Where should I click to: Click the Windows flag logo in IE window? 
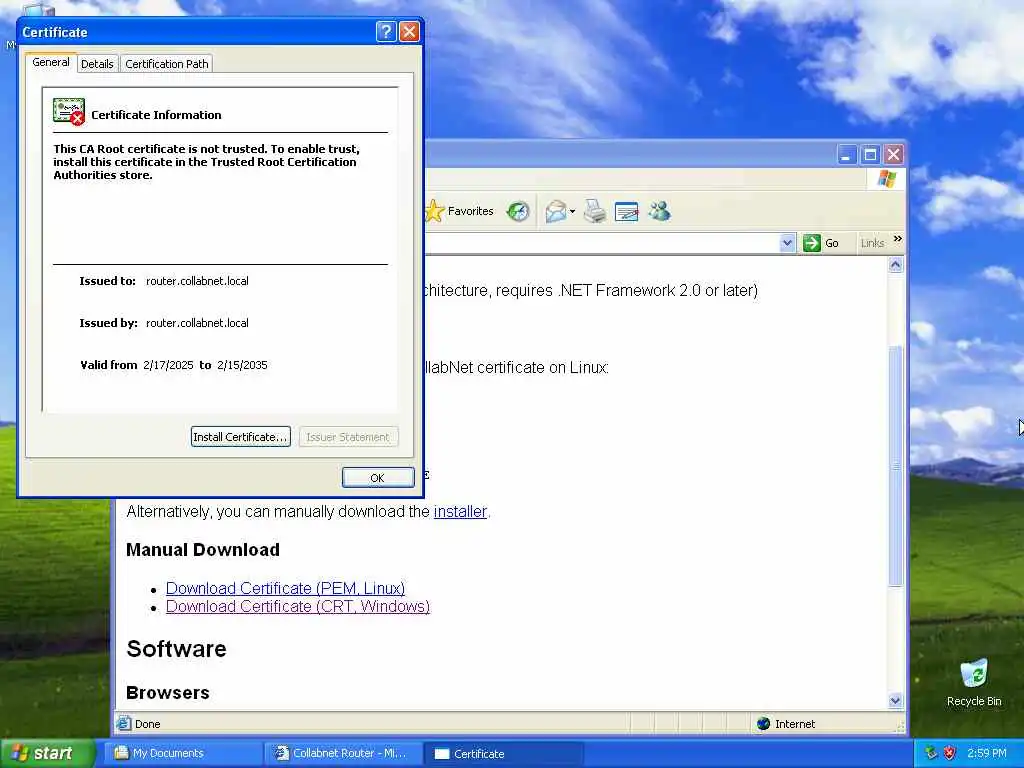pos(887,178)
